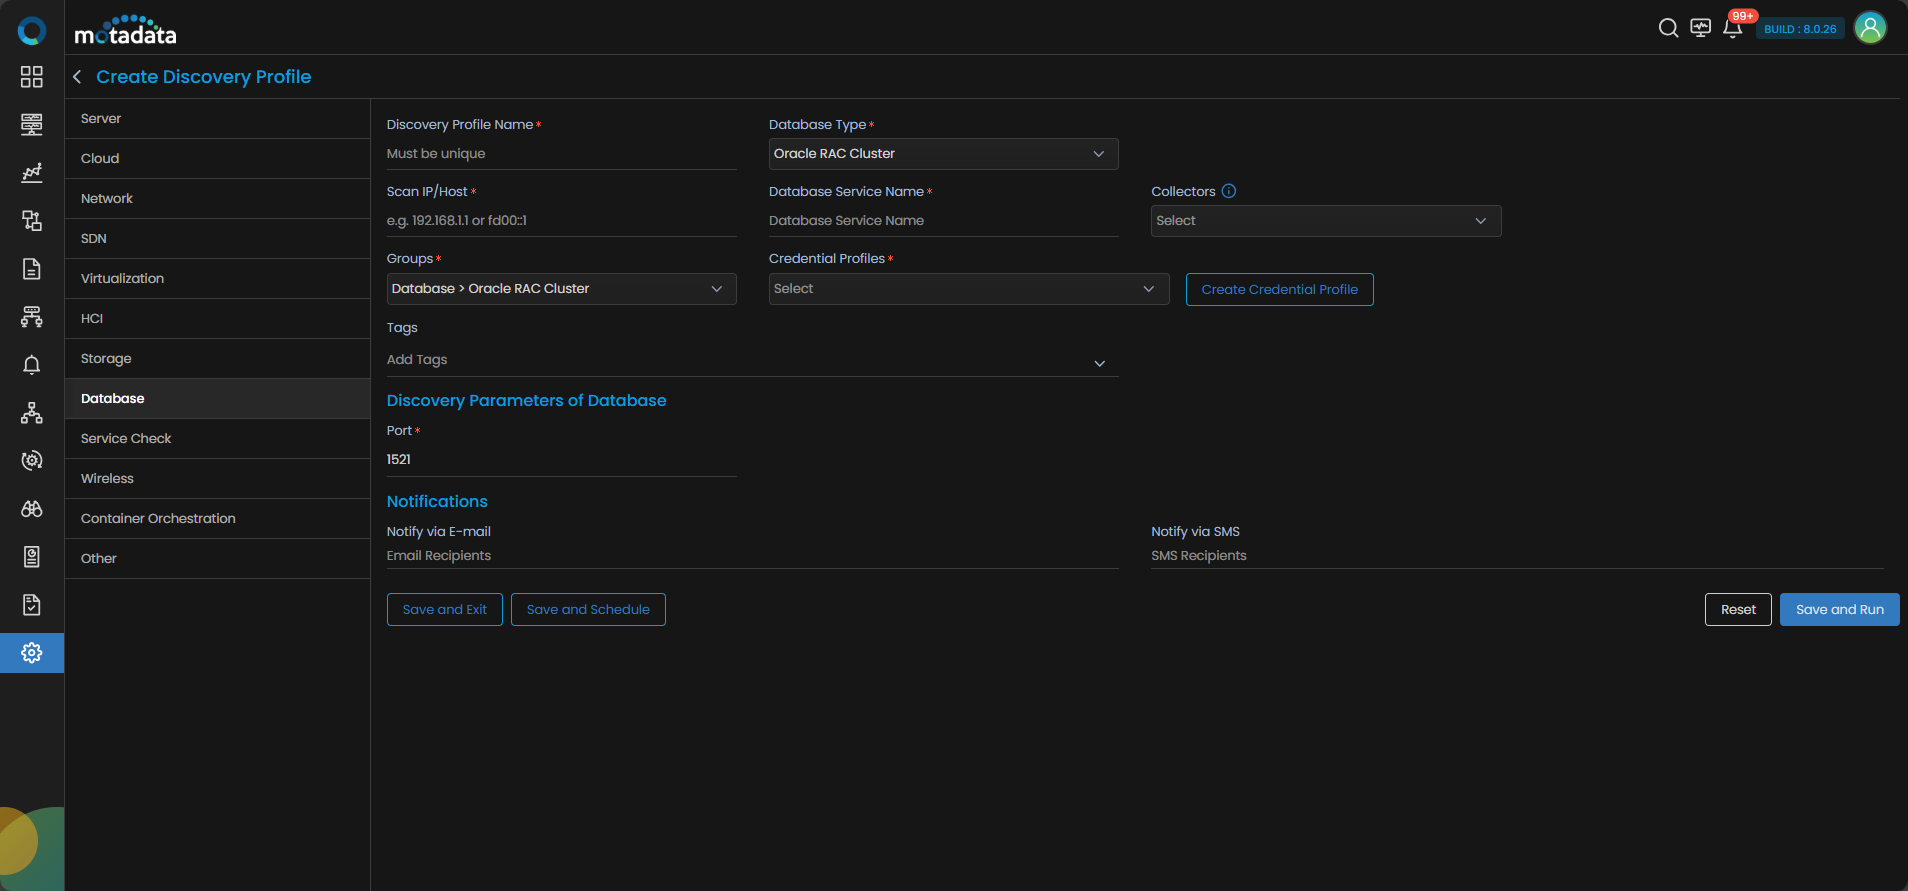Click the Reset button
Image resolution: width=1908 pixels, height=891 pixels.
tap(1737, 610)
